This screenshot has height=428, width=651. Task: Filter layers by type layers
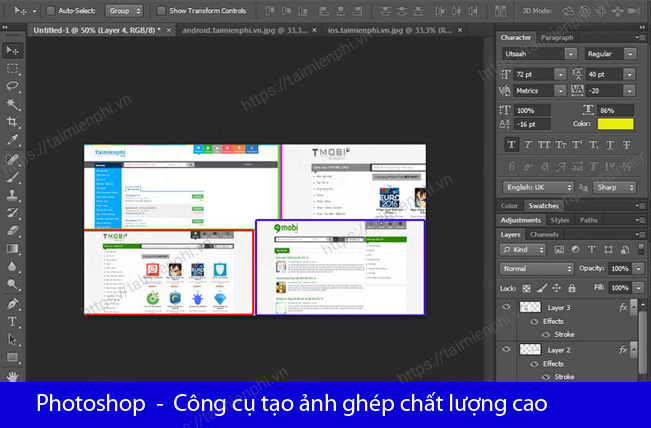tap(592, 249)
